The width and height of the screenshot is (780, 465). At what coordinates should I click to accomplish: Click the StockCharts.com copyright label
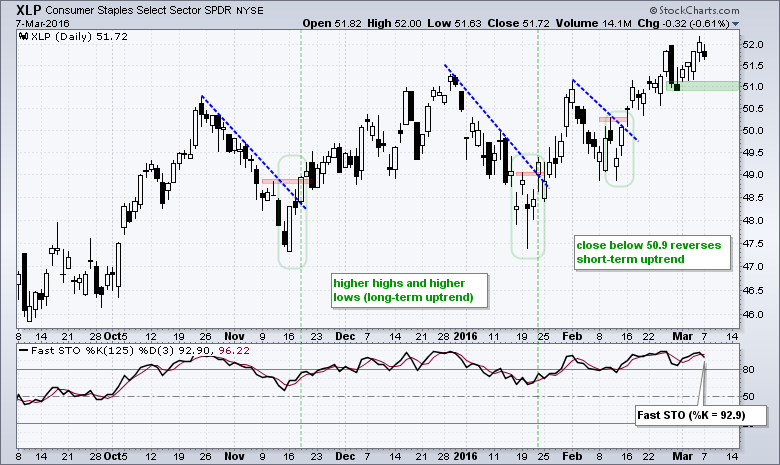[x=694, y=10]
